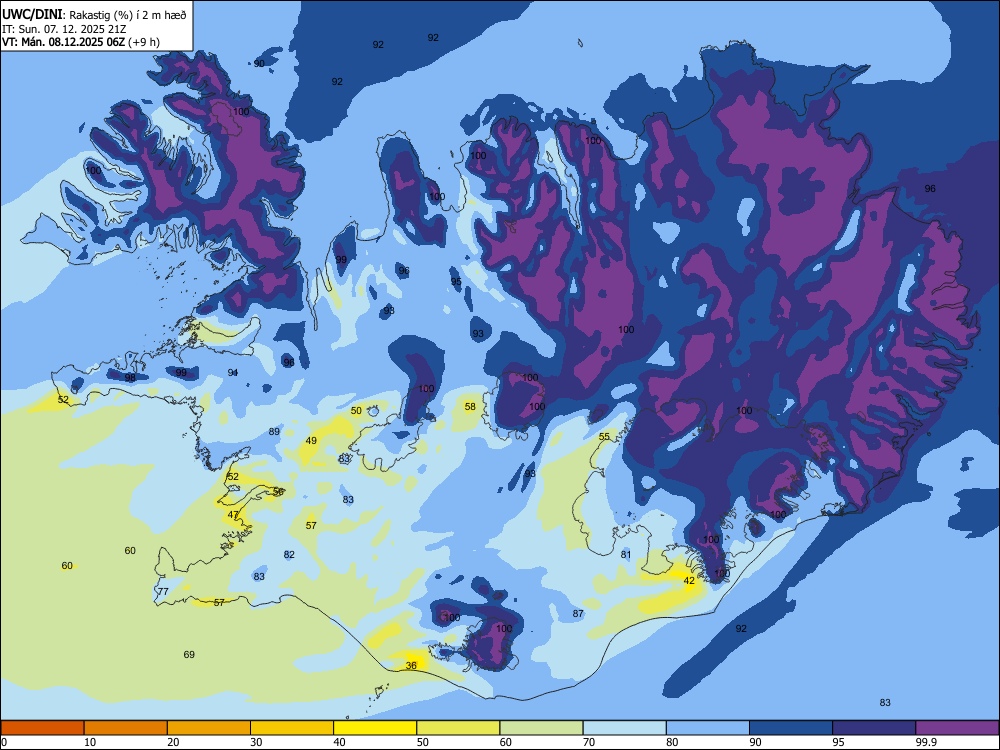Screen dimensions: 1000x750
Task: Click the golden 30–40 legend swatch
Action: (292, 728)
